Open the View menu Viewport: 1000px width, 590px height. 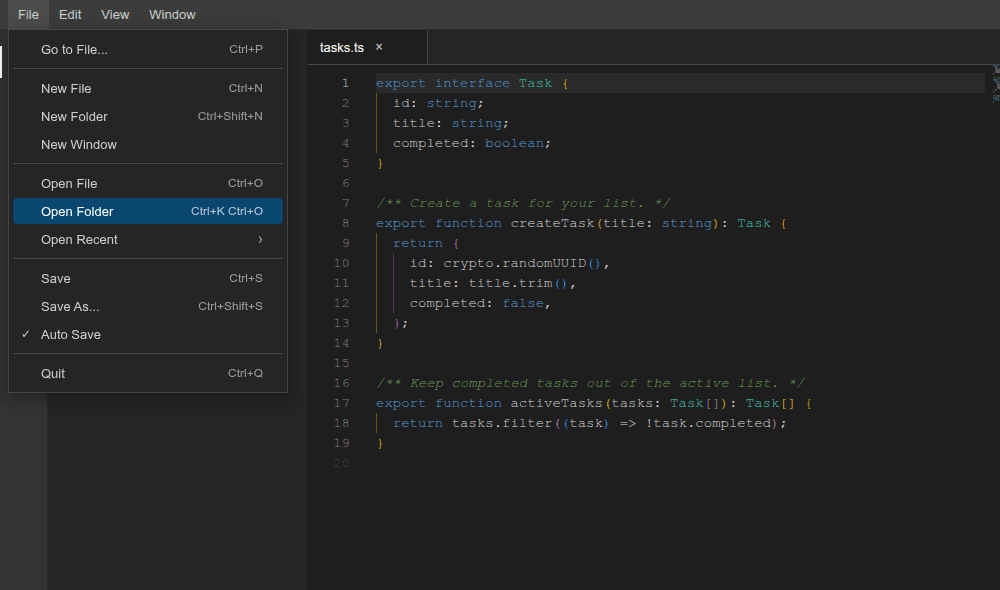(x=115, y=15)
